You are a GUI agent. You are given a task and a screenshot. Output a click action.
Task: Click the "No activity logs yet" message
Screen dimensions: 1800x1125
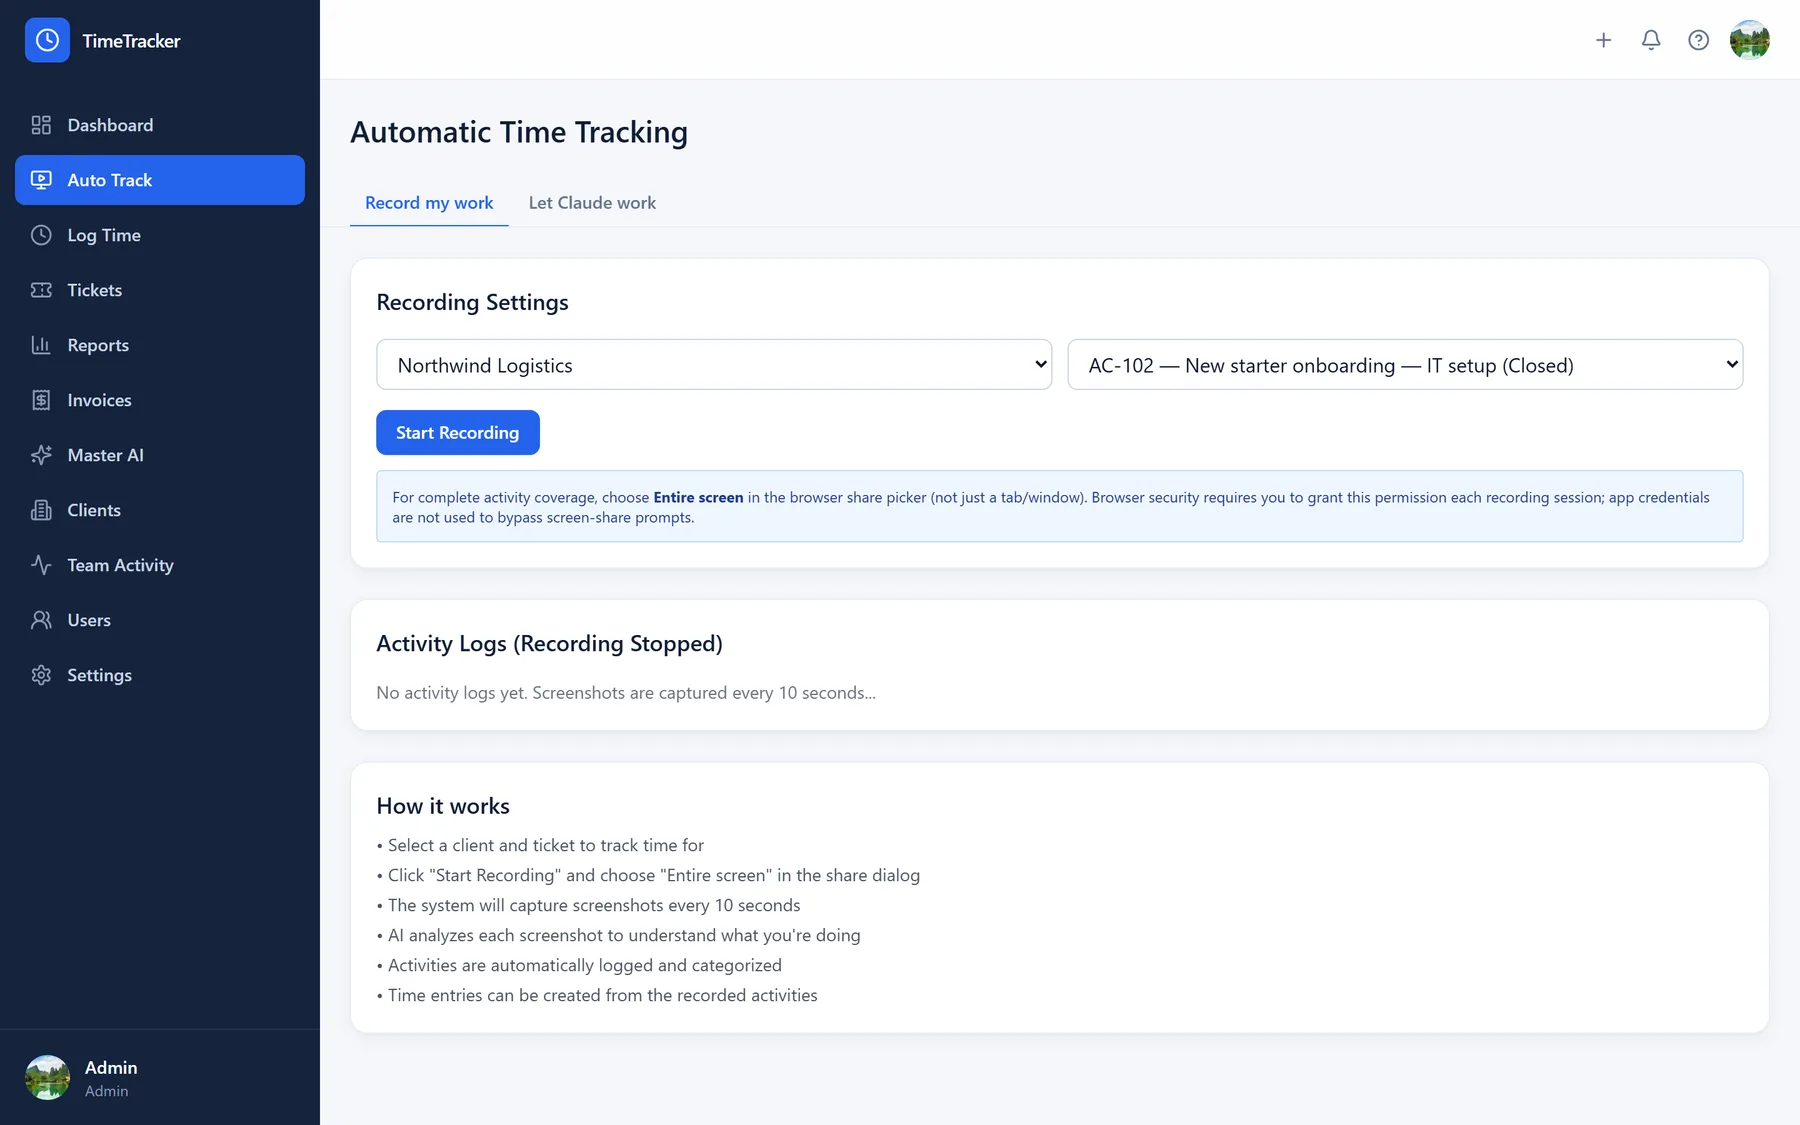click(x=626, y=693)
